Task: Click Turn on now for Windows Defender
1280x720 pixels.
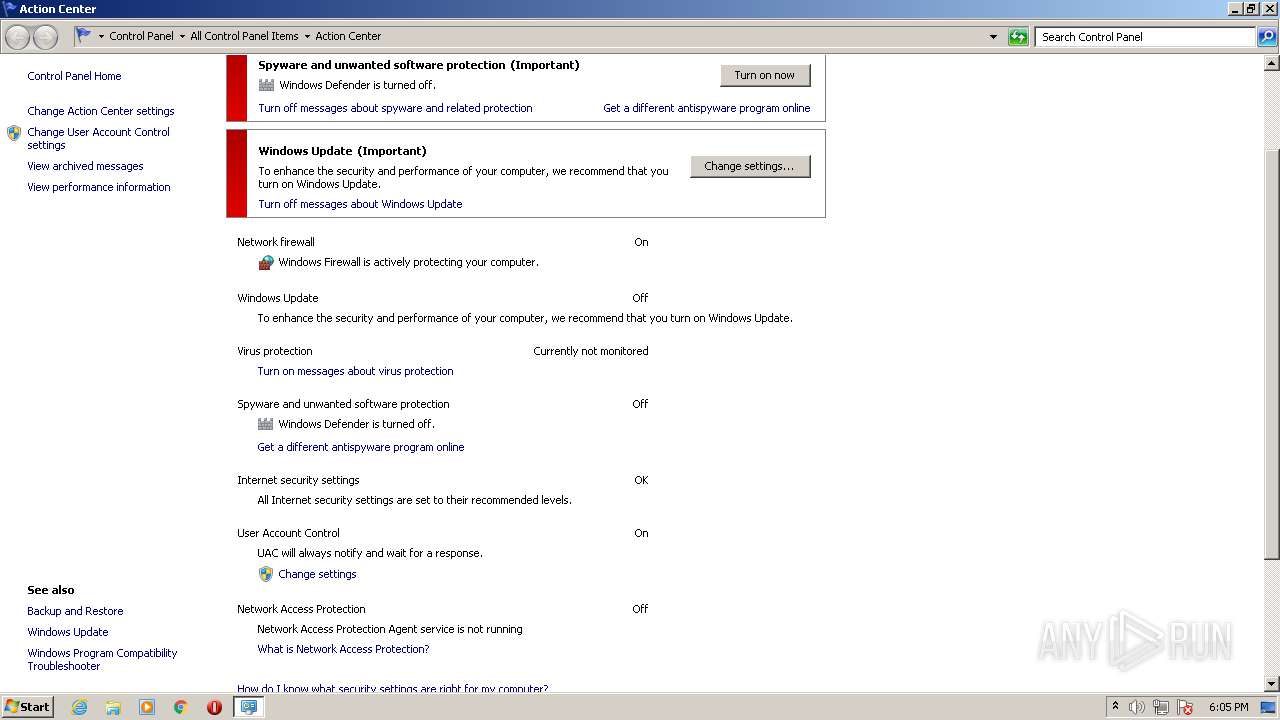Action: [765, 75]
